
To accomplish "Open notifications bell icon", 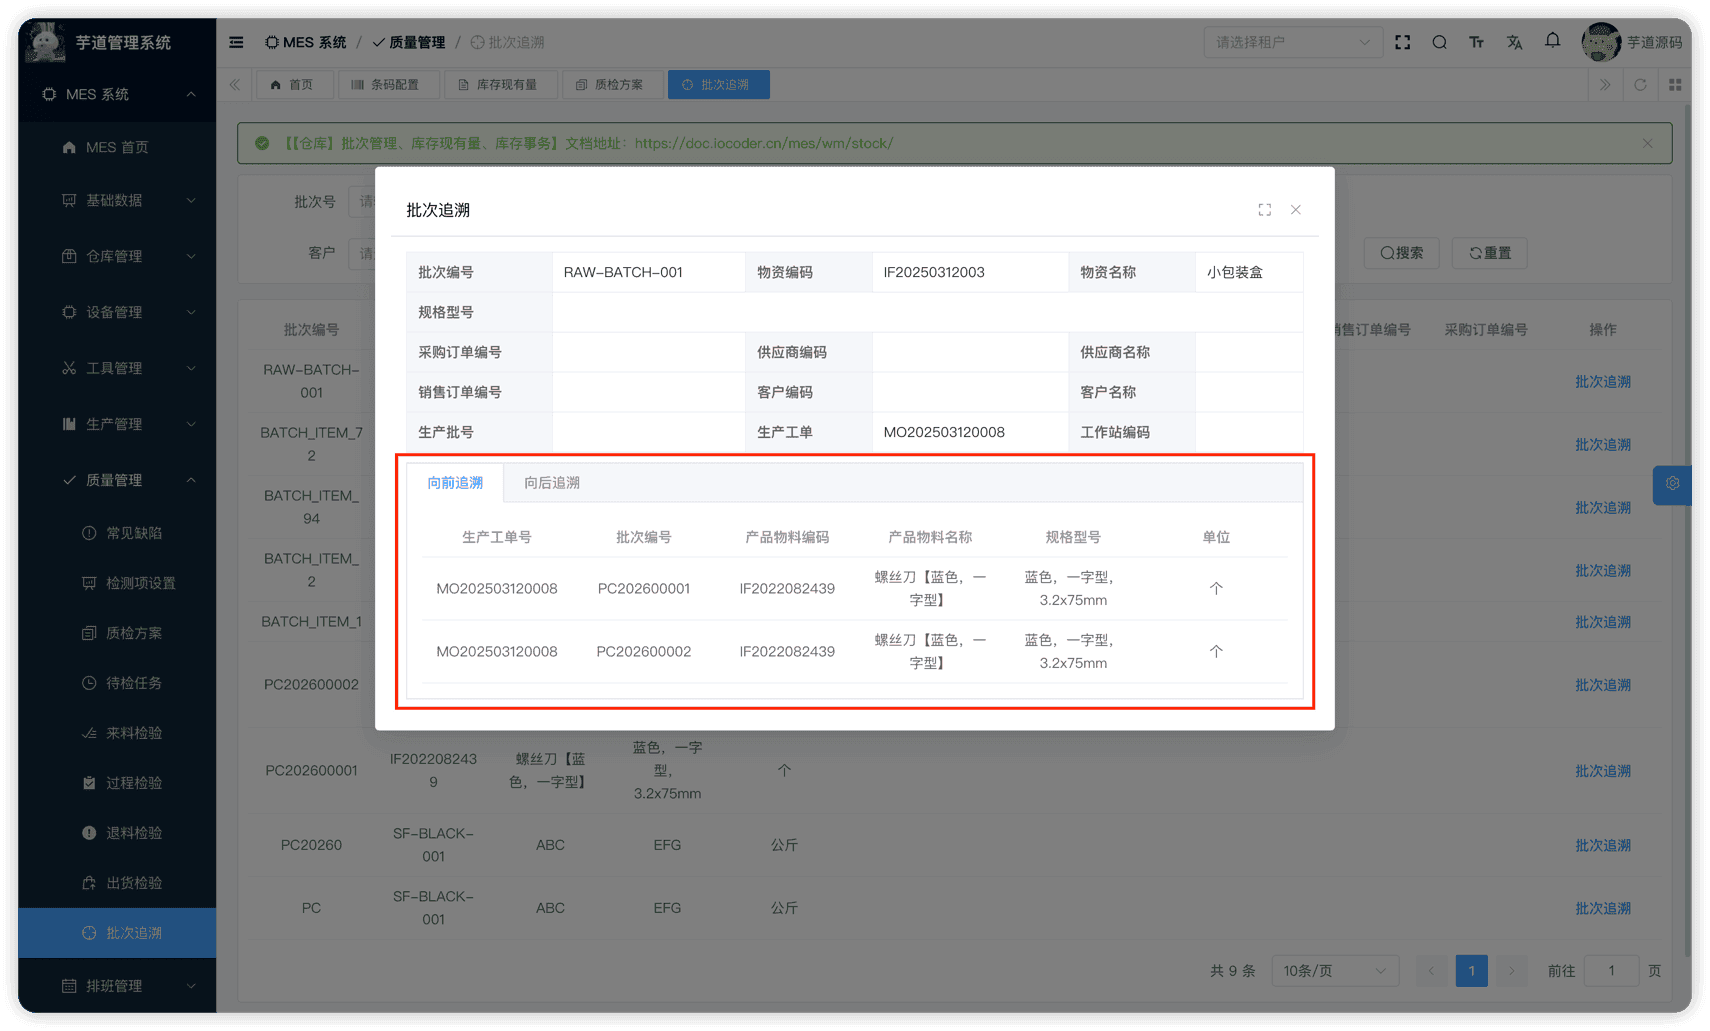I will [1552, 41].
